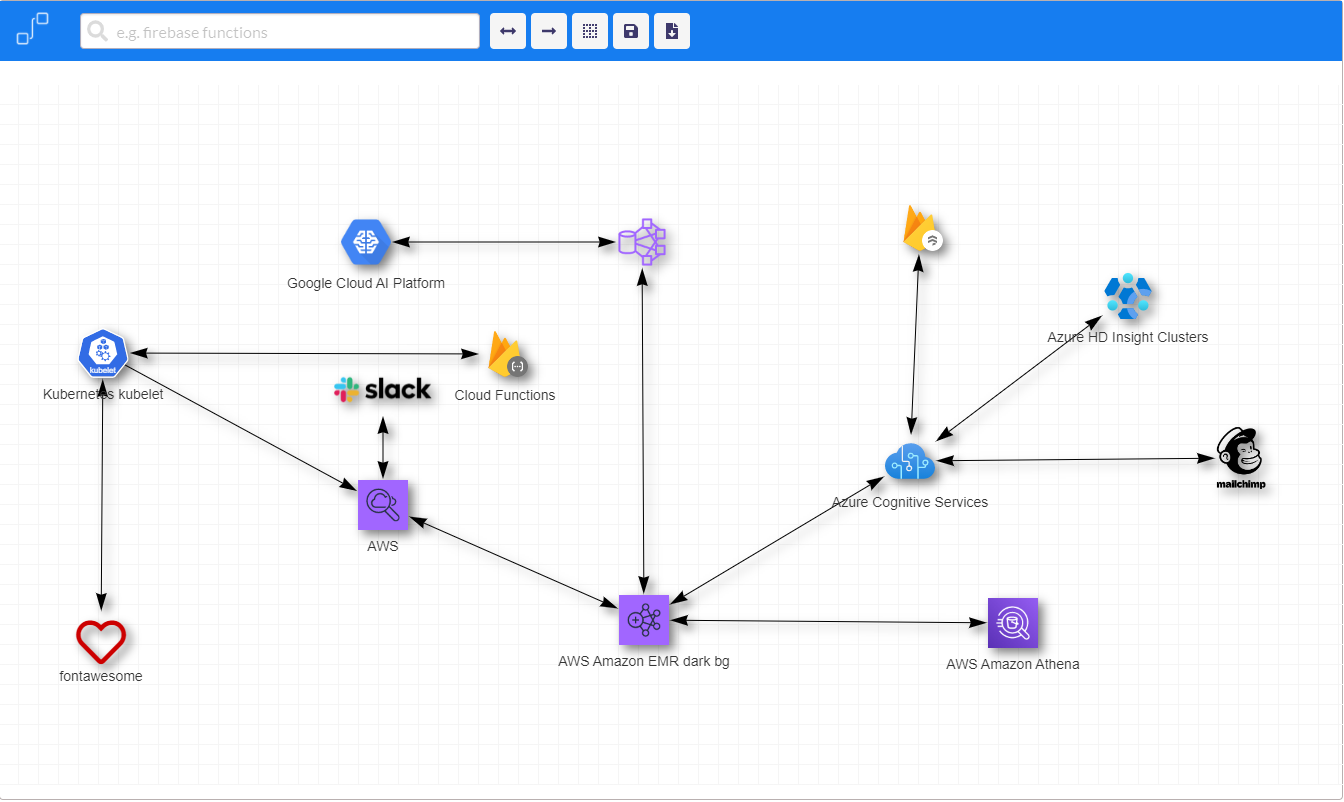This screenshot has height=802, width=1344.
Task: Click the "AWS Amazon EMR dark bg" label
Action: (x=644, y=661)
